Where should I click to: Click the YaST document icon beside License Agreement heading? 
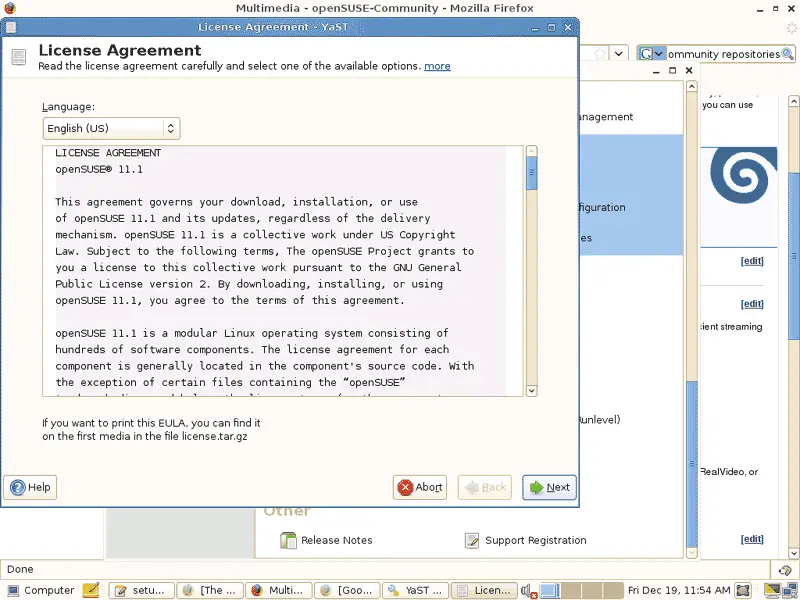click(x=19, y=57)
